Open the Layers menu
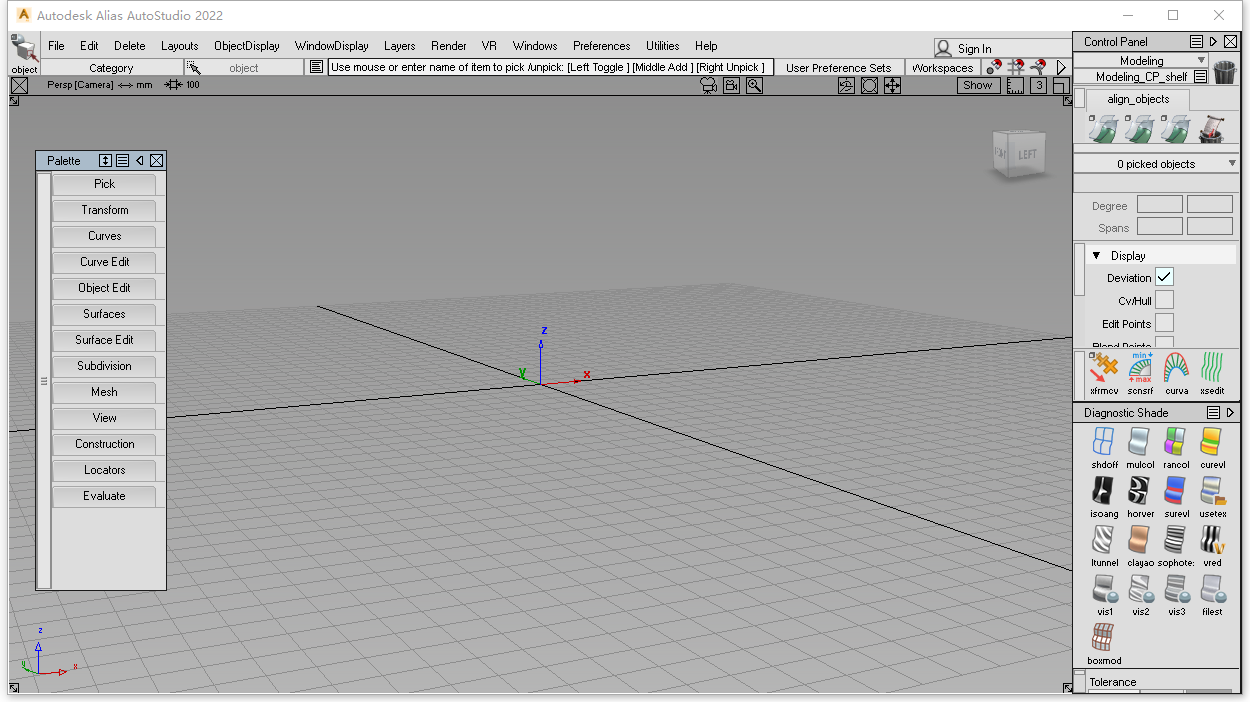The image size is (1250, 702). [399, 46]
